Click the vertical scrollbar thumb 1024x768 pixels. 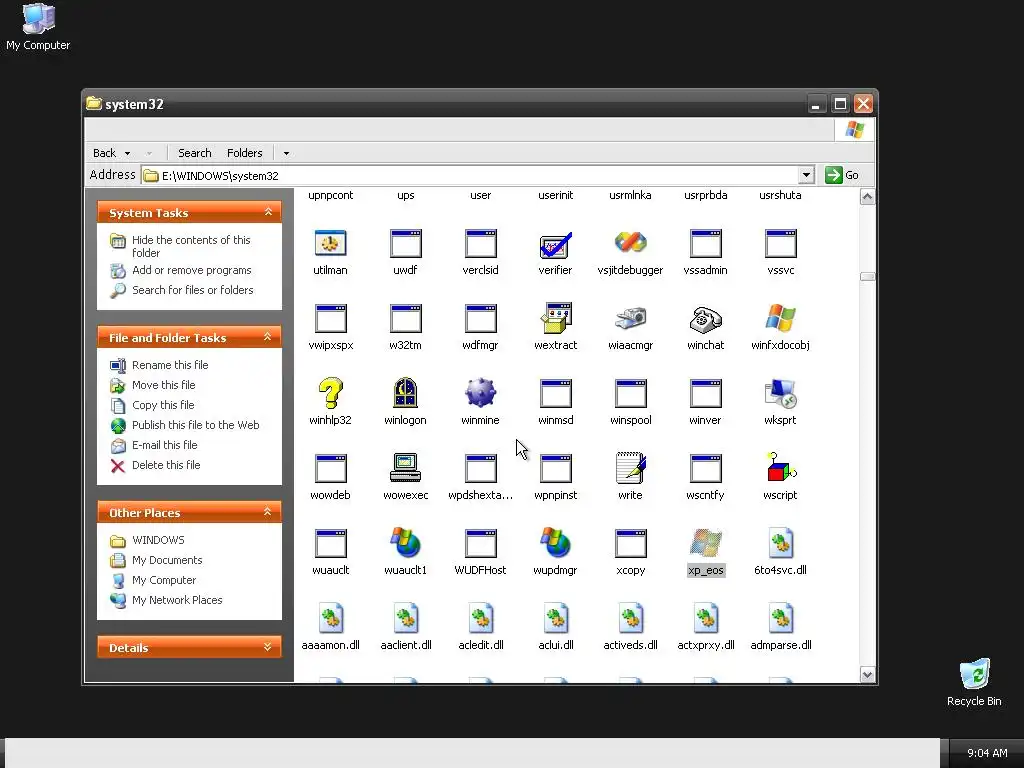pos(867,277)
